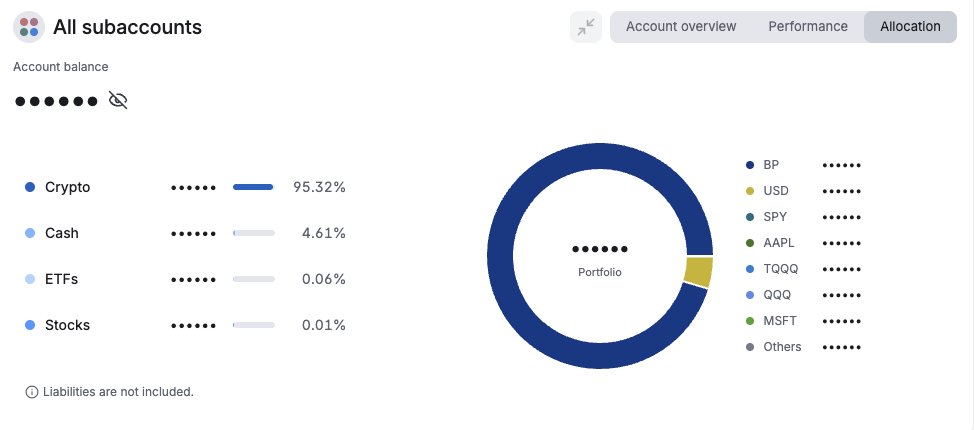The width and height of the screenshot is (974, 430).
Task: Collapse the panel with the arrows icon
Action: [x=586, y=27]
